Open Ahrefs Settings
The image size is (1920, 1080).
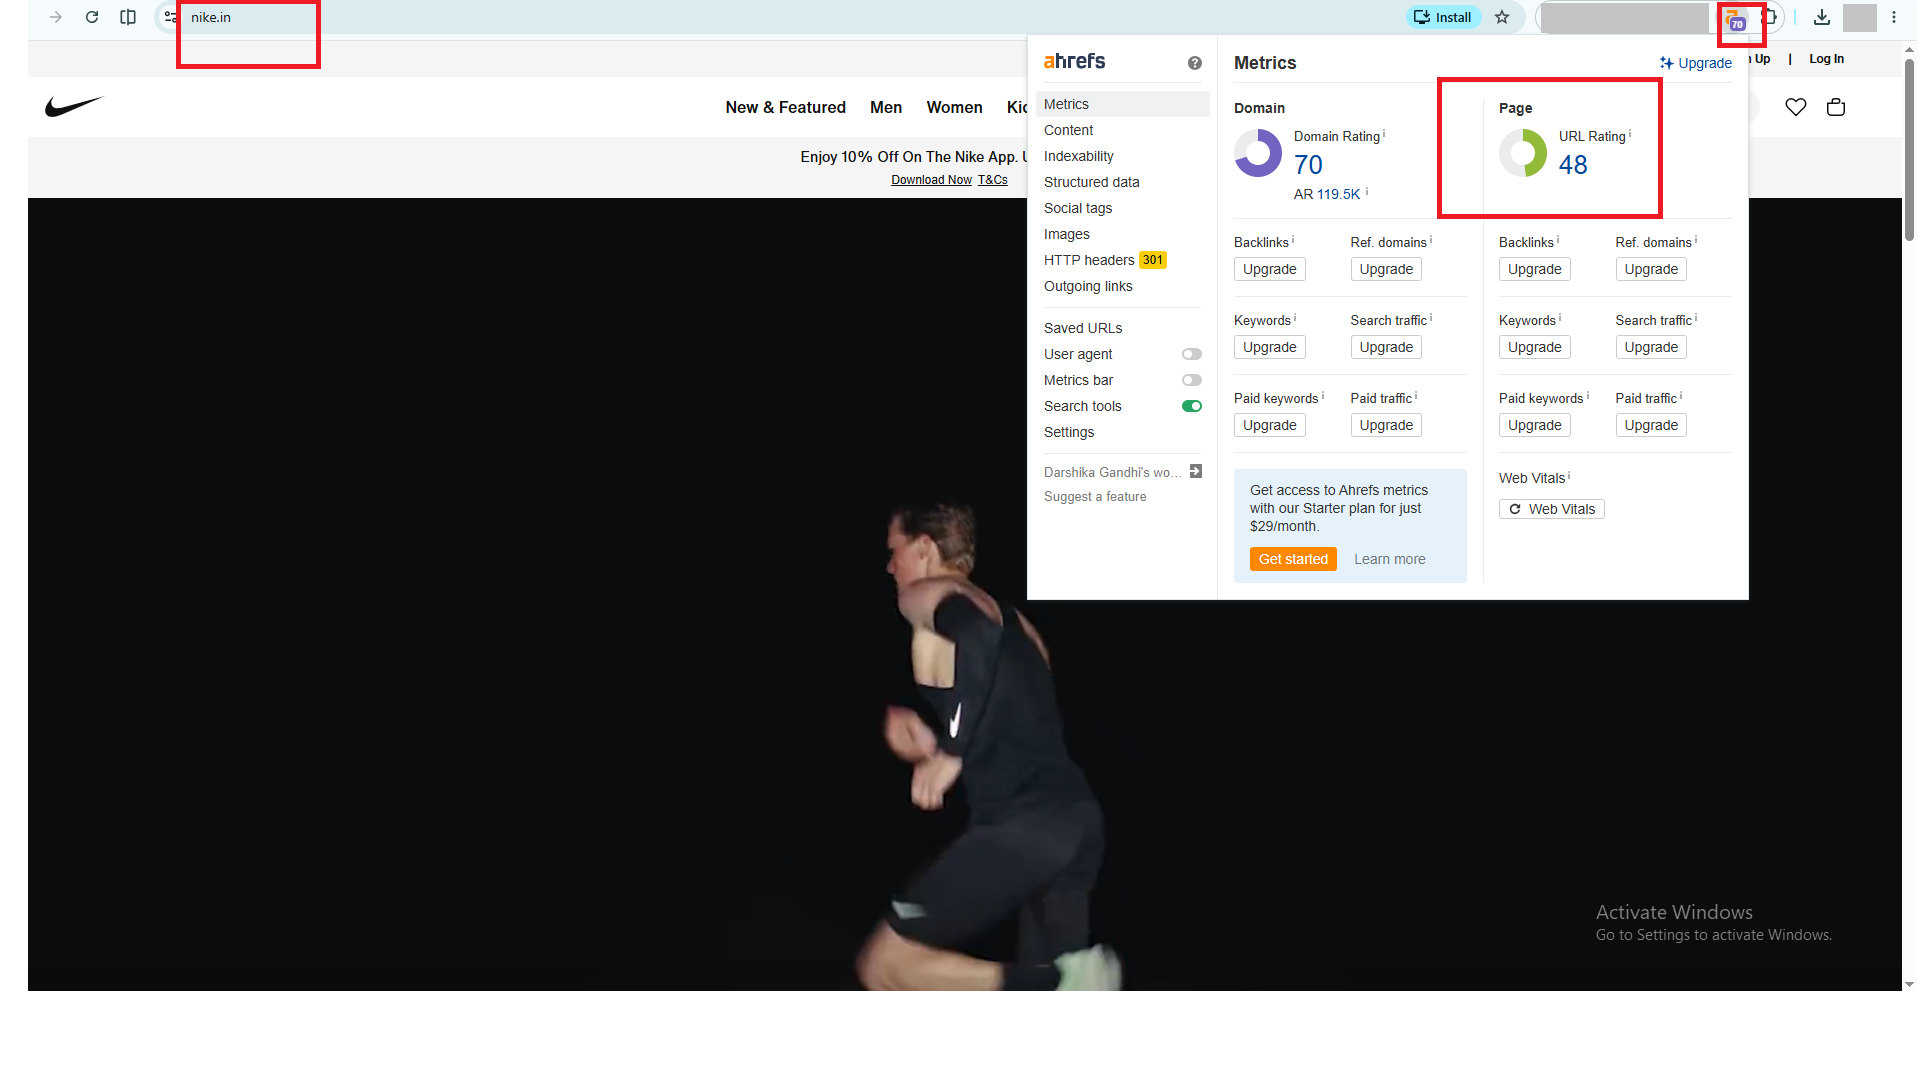[1069, 432]
